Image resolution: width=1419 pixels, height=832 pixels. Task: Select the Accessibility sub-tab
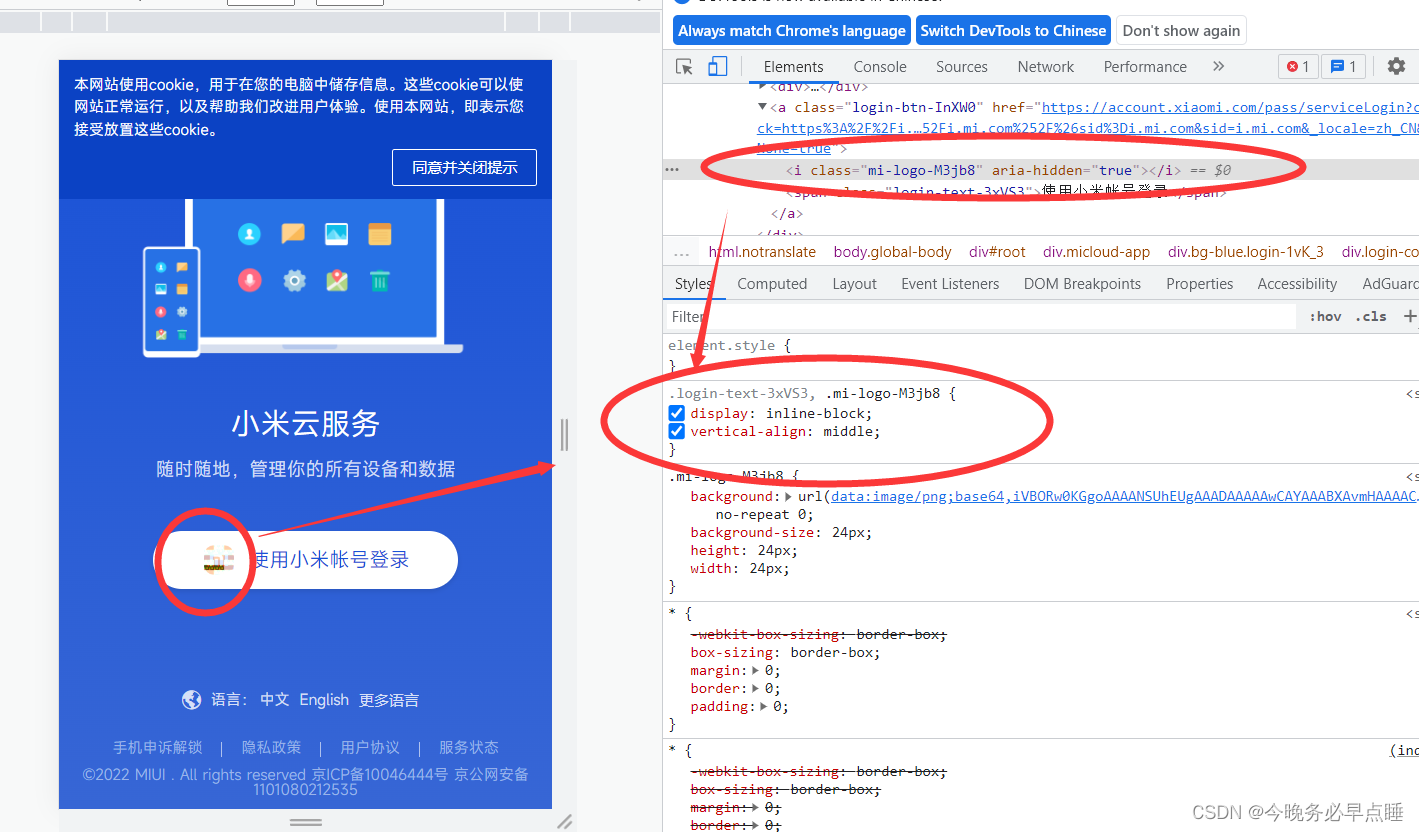1297,284
